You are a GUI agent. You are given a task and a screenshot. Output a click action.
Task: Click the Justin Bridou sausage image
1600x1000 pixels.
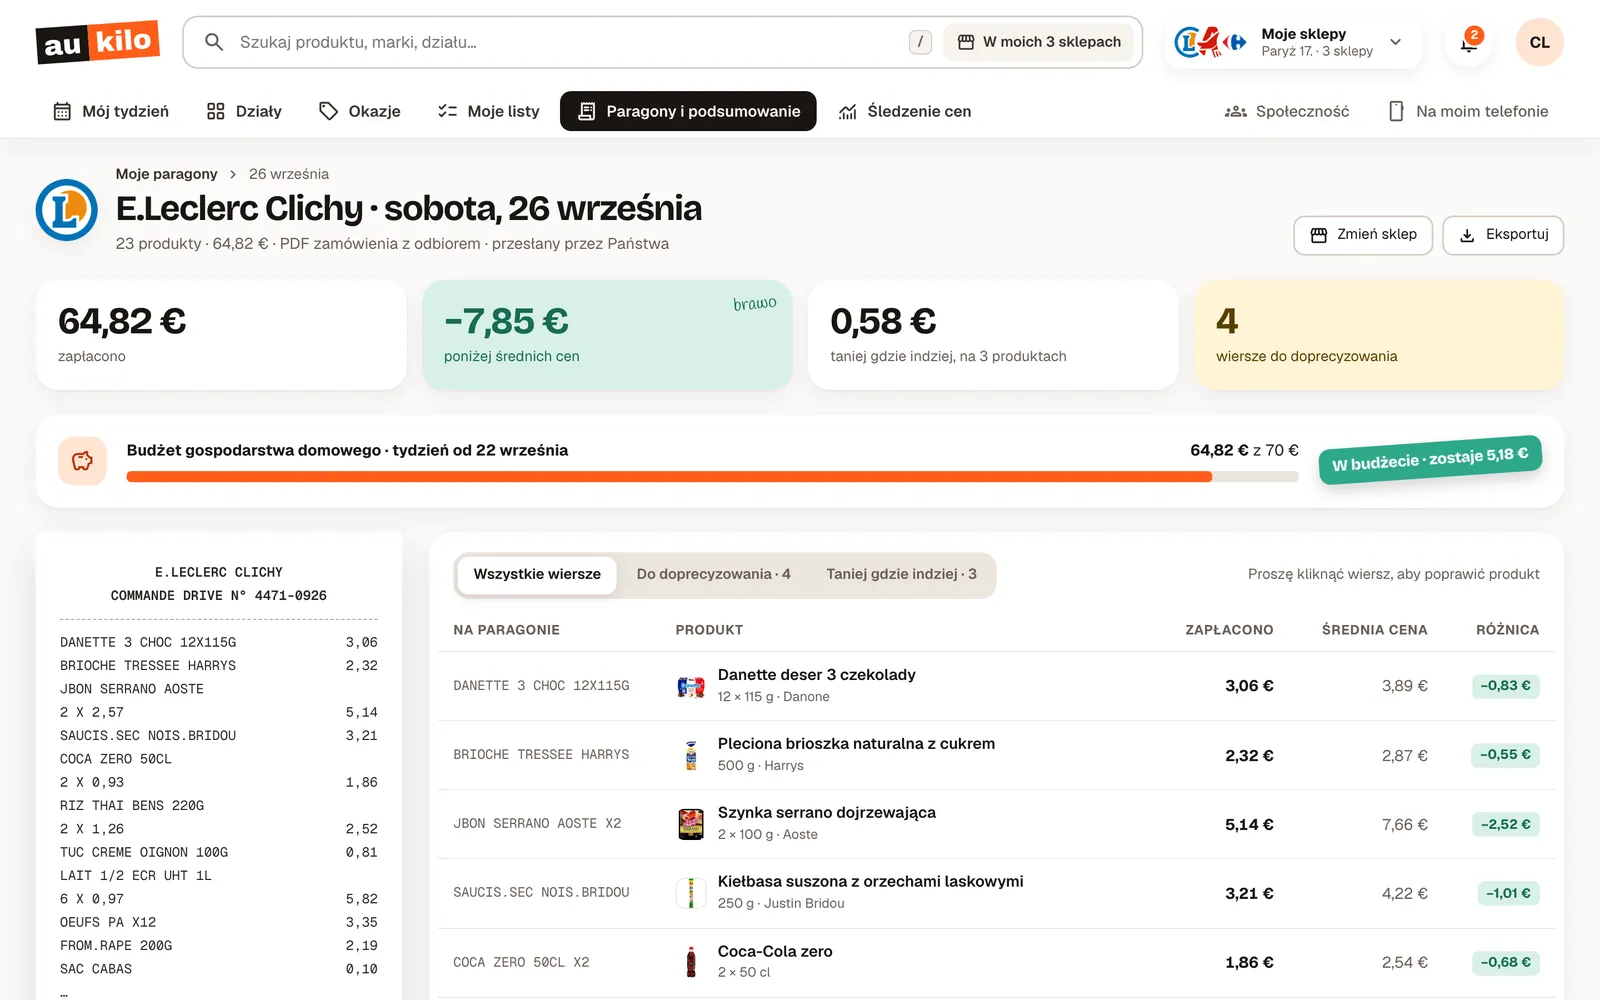pos(691,893)
